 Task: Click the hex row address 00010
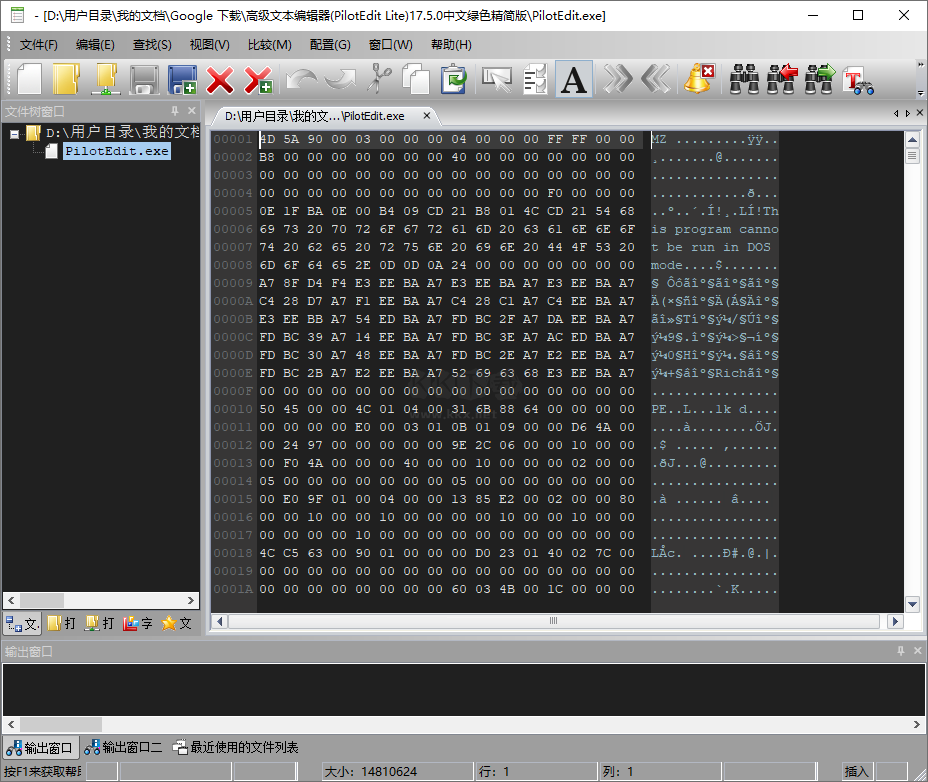click(x=233, y=409)
